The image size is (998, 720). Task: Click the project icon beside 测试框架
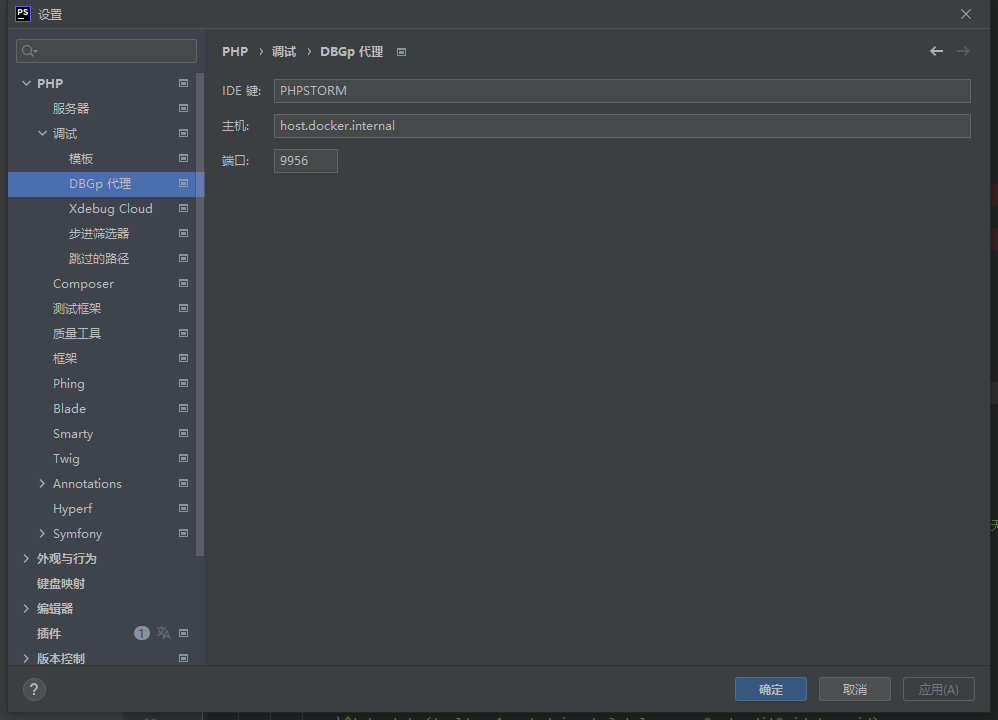tap(183, 308)
